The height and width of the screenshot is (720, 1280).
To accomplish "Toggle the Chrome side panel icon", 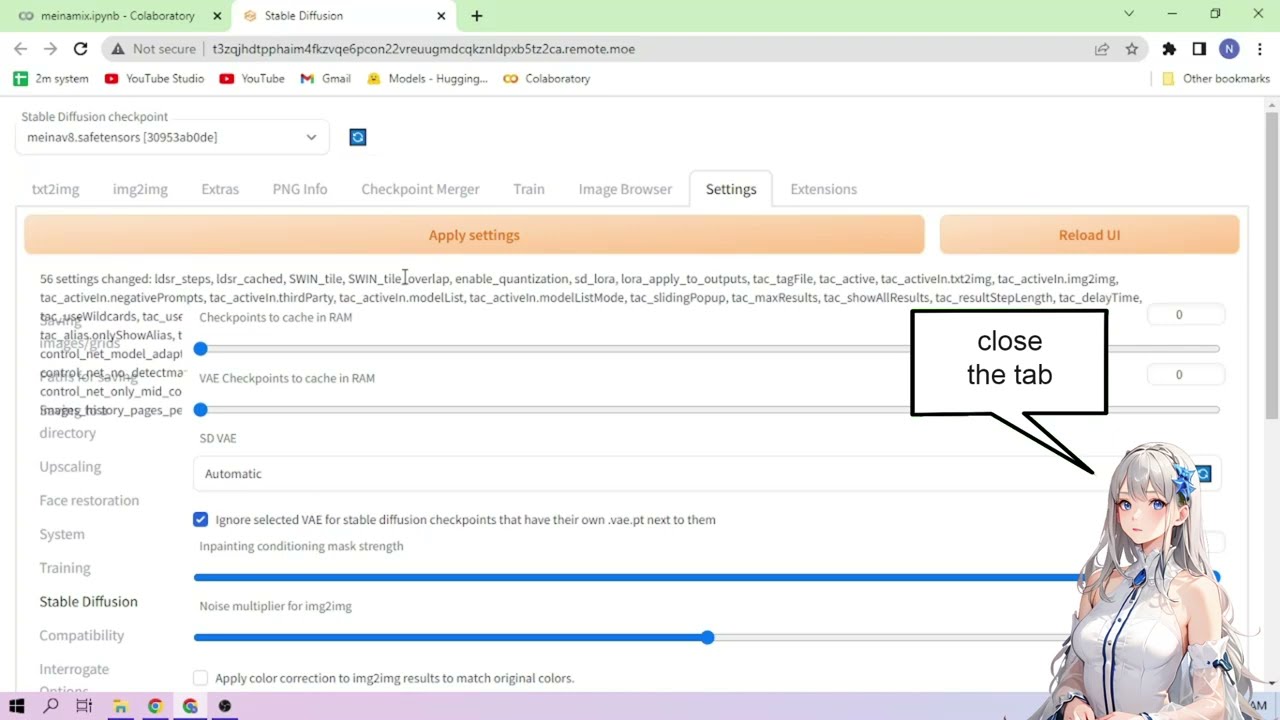I will [1199, 49].
